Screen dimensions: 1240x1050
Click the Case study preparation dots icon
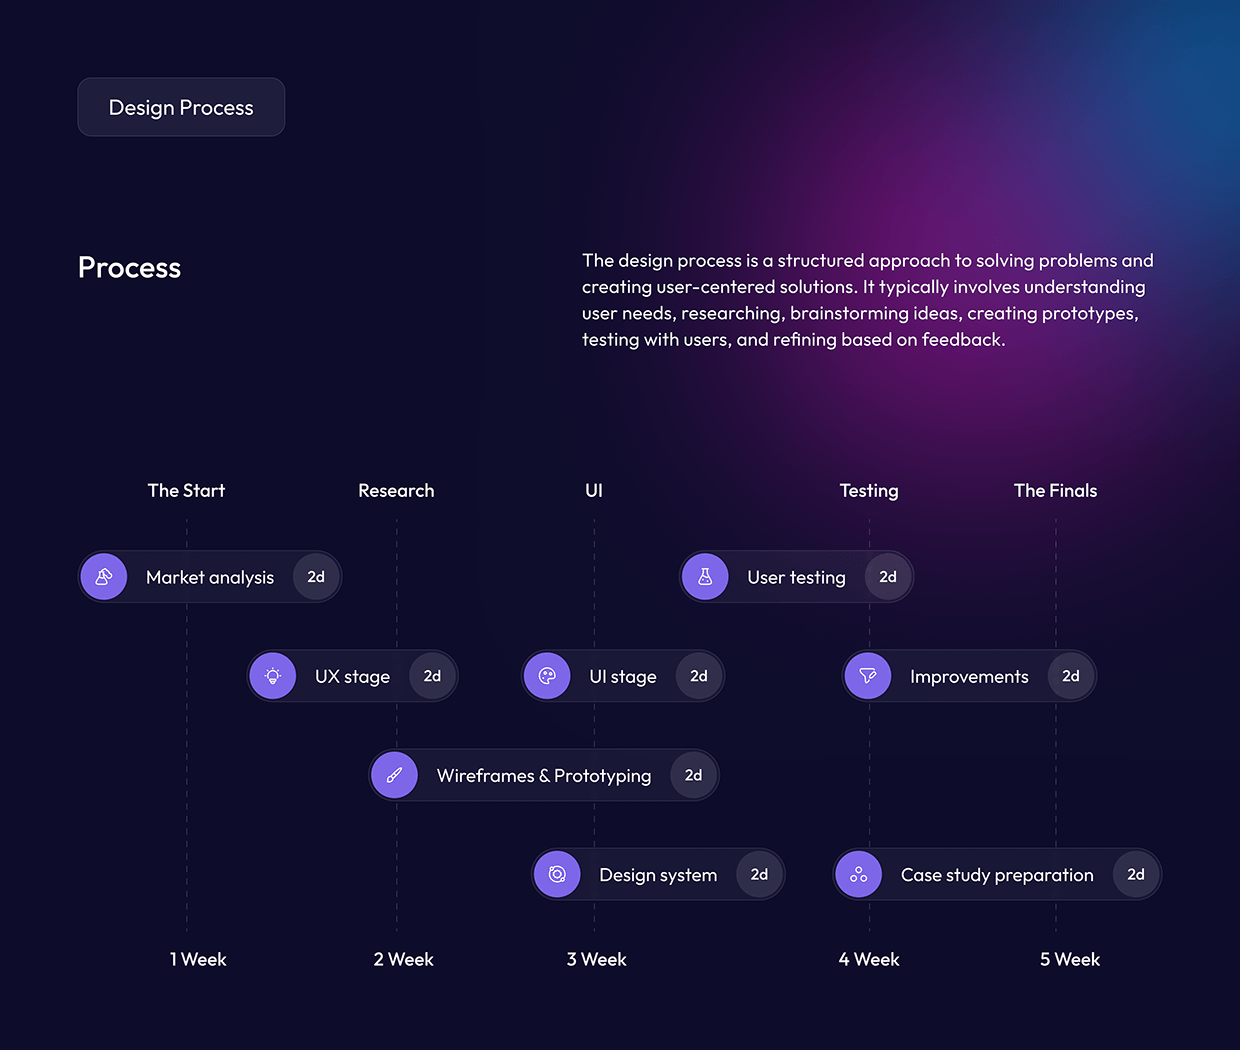click(859, 874)
